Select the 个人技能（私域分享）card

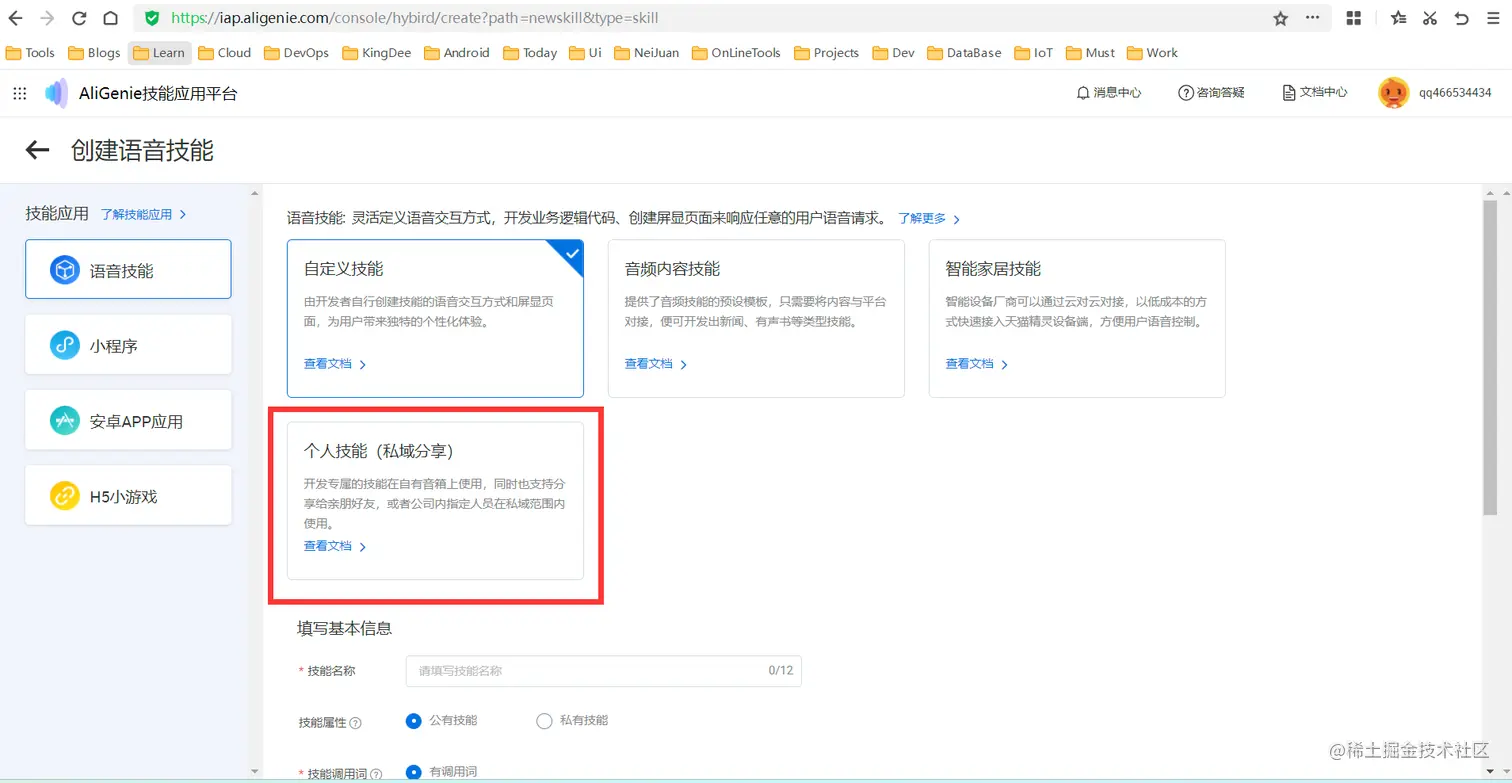[435, 501]
